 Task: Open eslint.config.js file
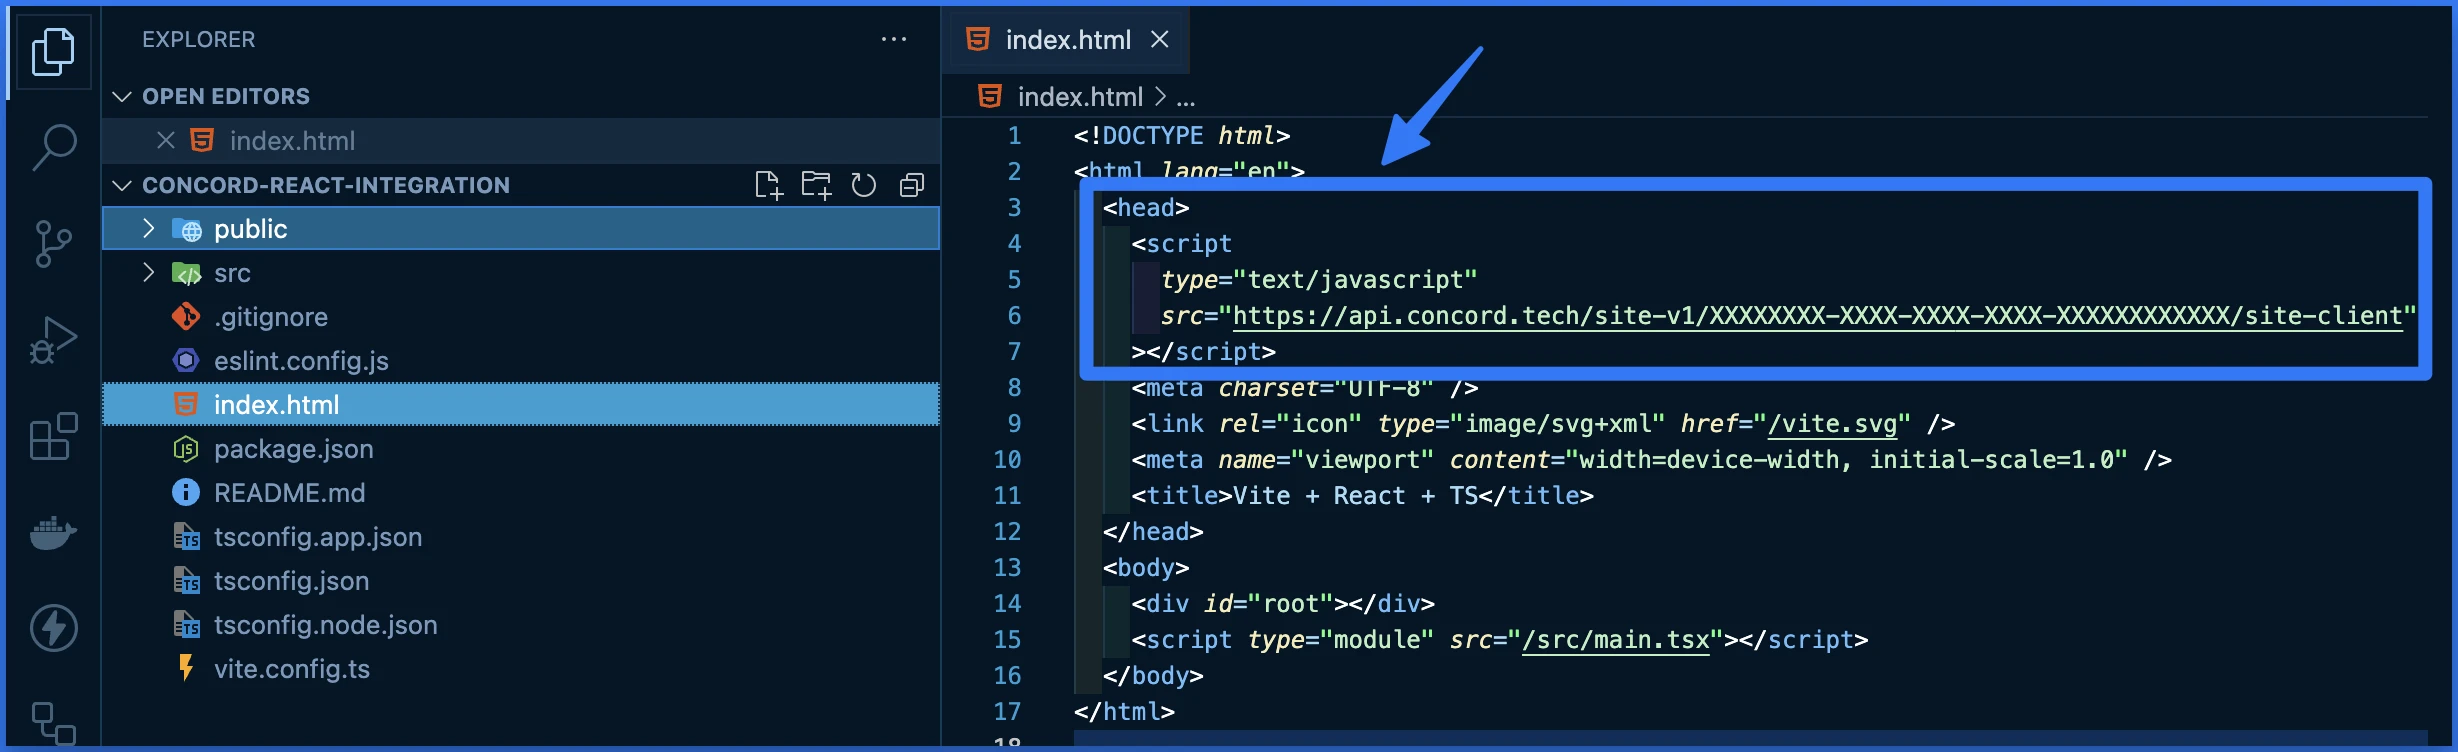pos(521,361)
